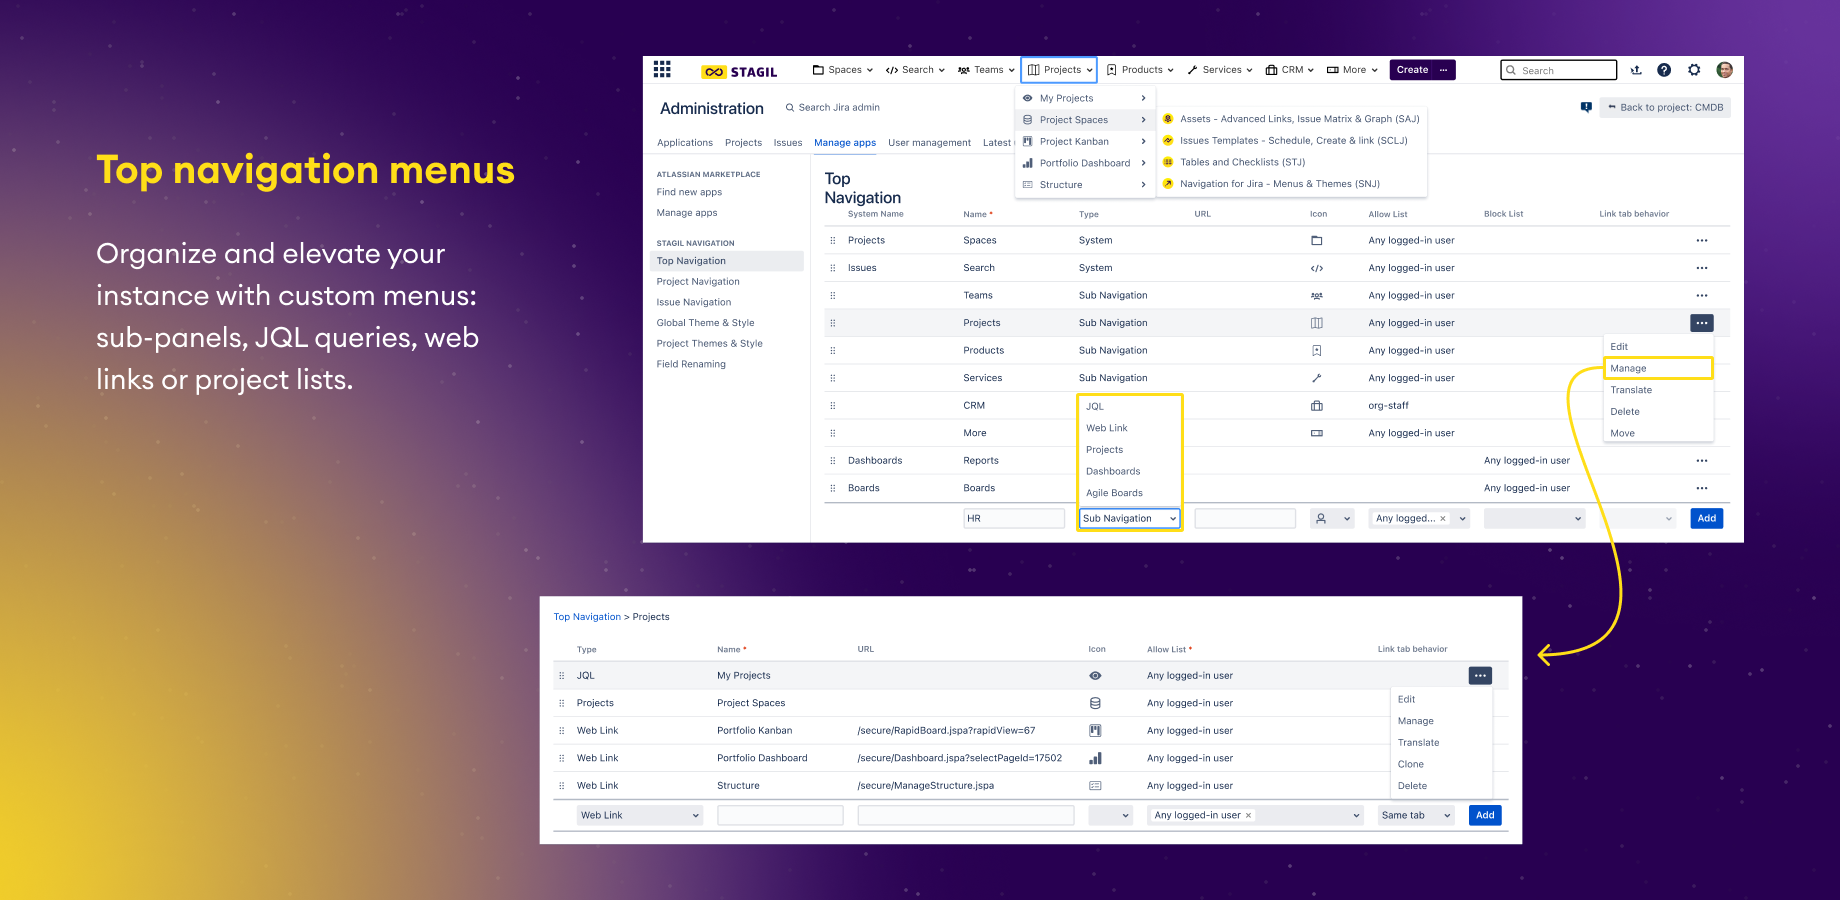The height and width of the screenshot is (900, 1840).
Task: Click the STAGIL logo
Action: click(740, 72)
